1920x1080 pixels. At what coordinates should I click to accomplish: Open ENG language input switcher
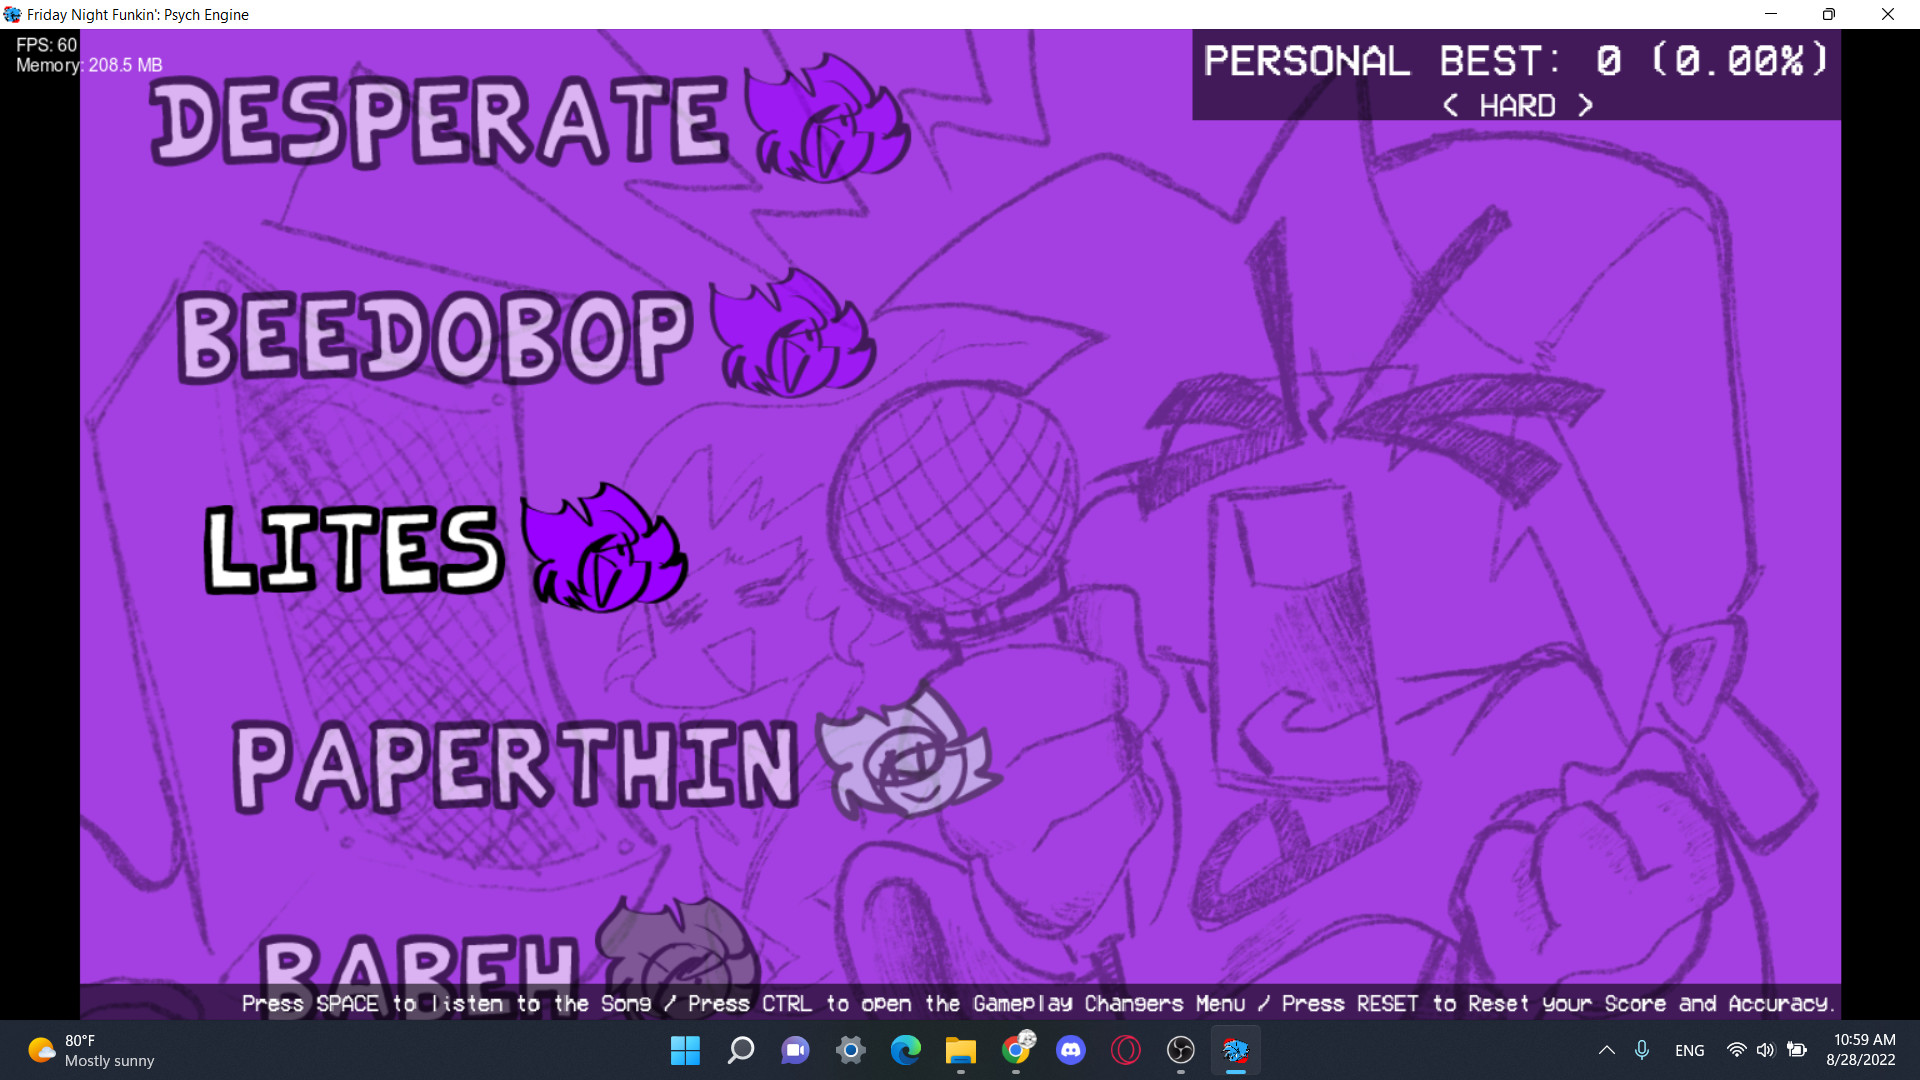1689,1050
